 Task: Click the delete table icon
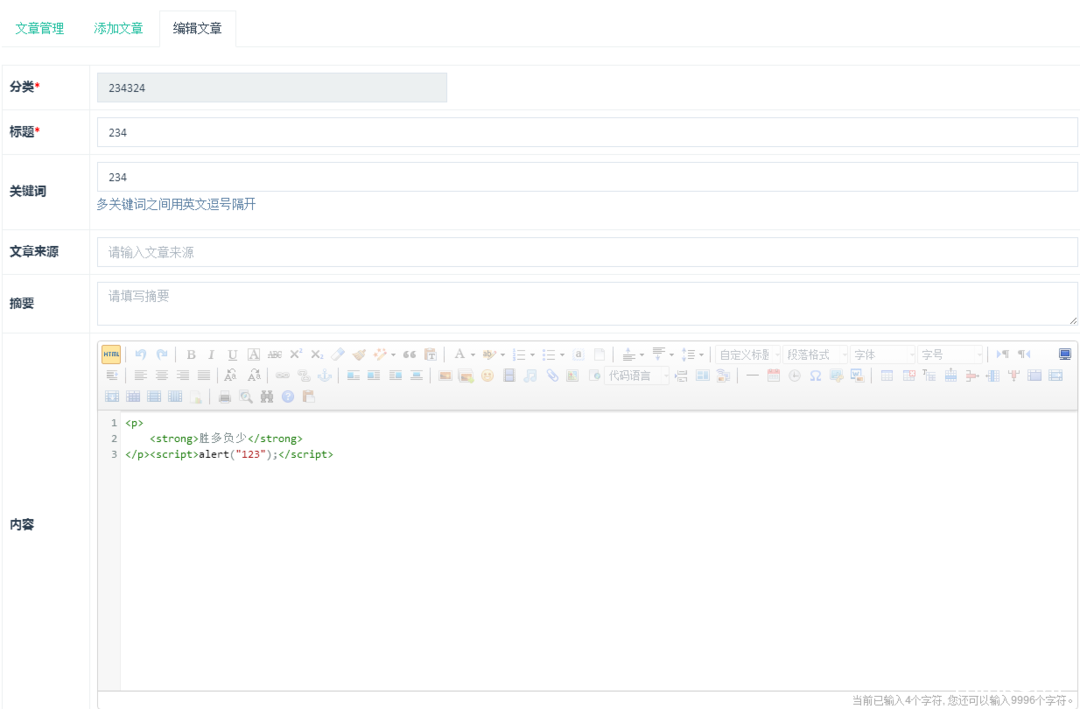tap(908, 376)
